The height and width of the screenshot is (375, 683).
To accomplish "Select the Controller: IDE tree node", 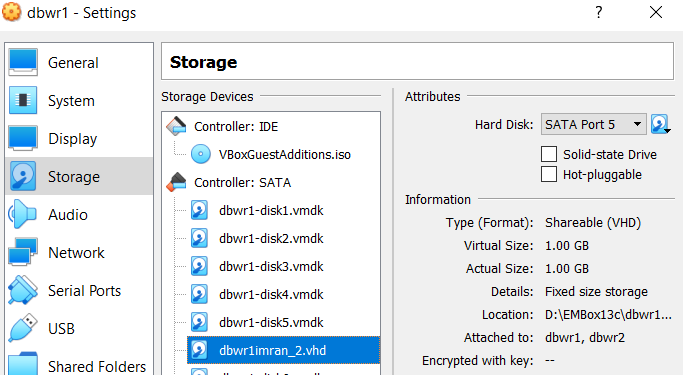I will pos(236,127).
